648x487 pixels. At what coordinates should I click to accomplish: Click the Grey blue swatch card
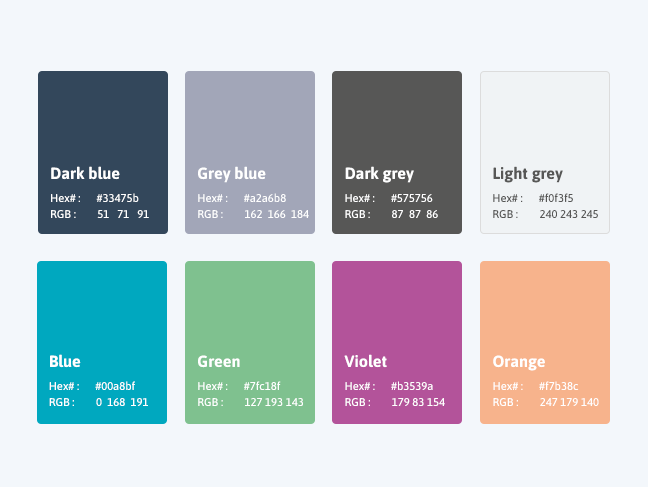[x=250, y=152]
